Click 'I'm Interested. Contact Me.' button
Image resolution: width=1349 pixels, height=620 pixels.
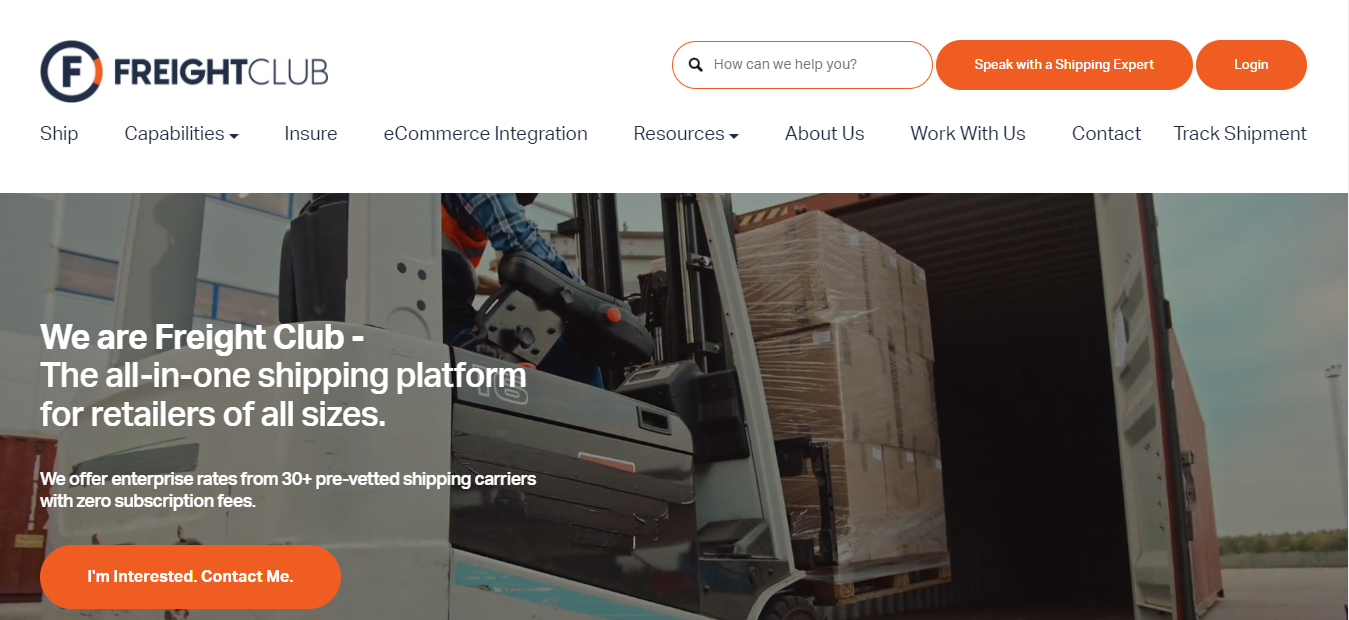pyautogui.click(x=190, y=577)
